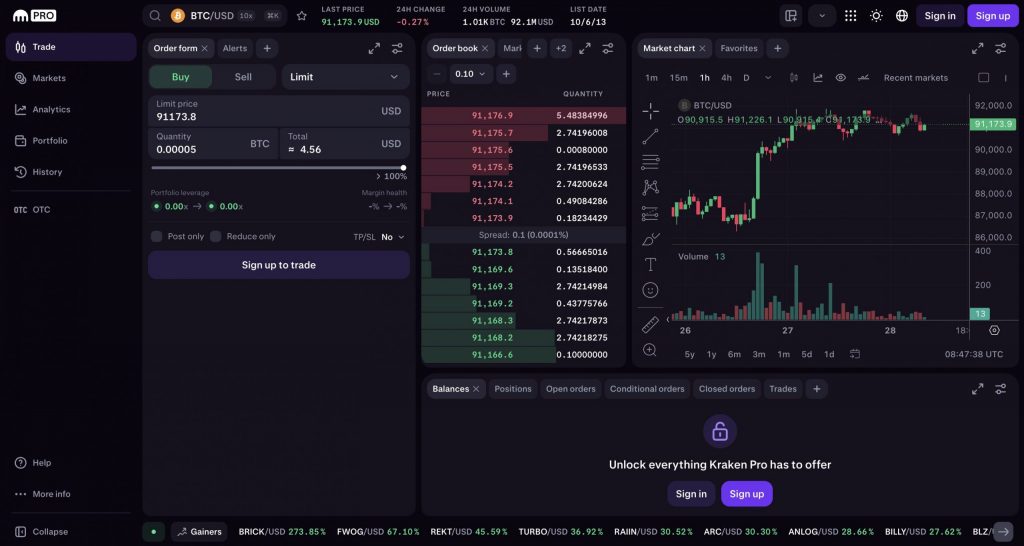
Task: Select the pattern drawing tool
Action: [x=650, y=187]
